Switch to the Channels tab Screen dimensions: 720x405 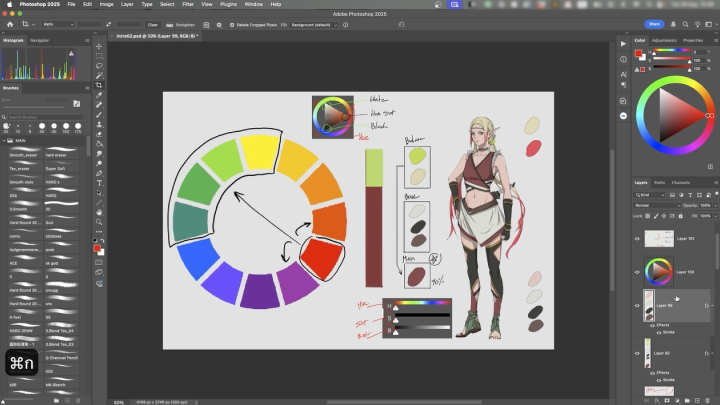(x=680, y=182)
